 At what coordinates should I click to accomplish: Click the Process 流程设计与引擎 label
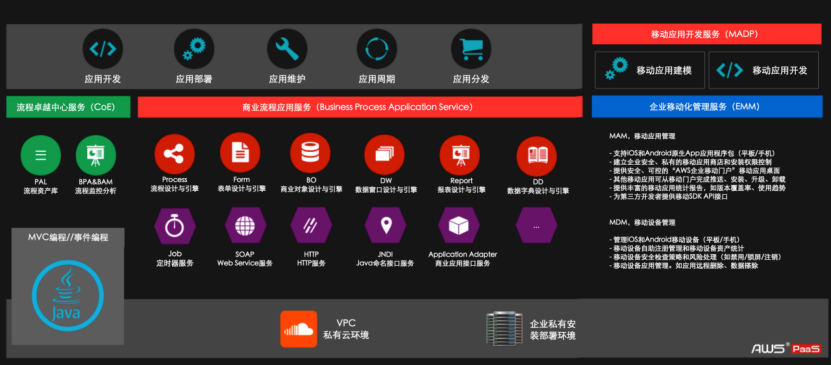[x=175, y=184]
